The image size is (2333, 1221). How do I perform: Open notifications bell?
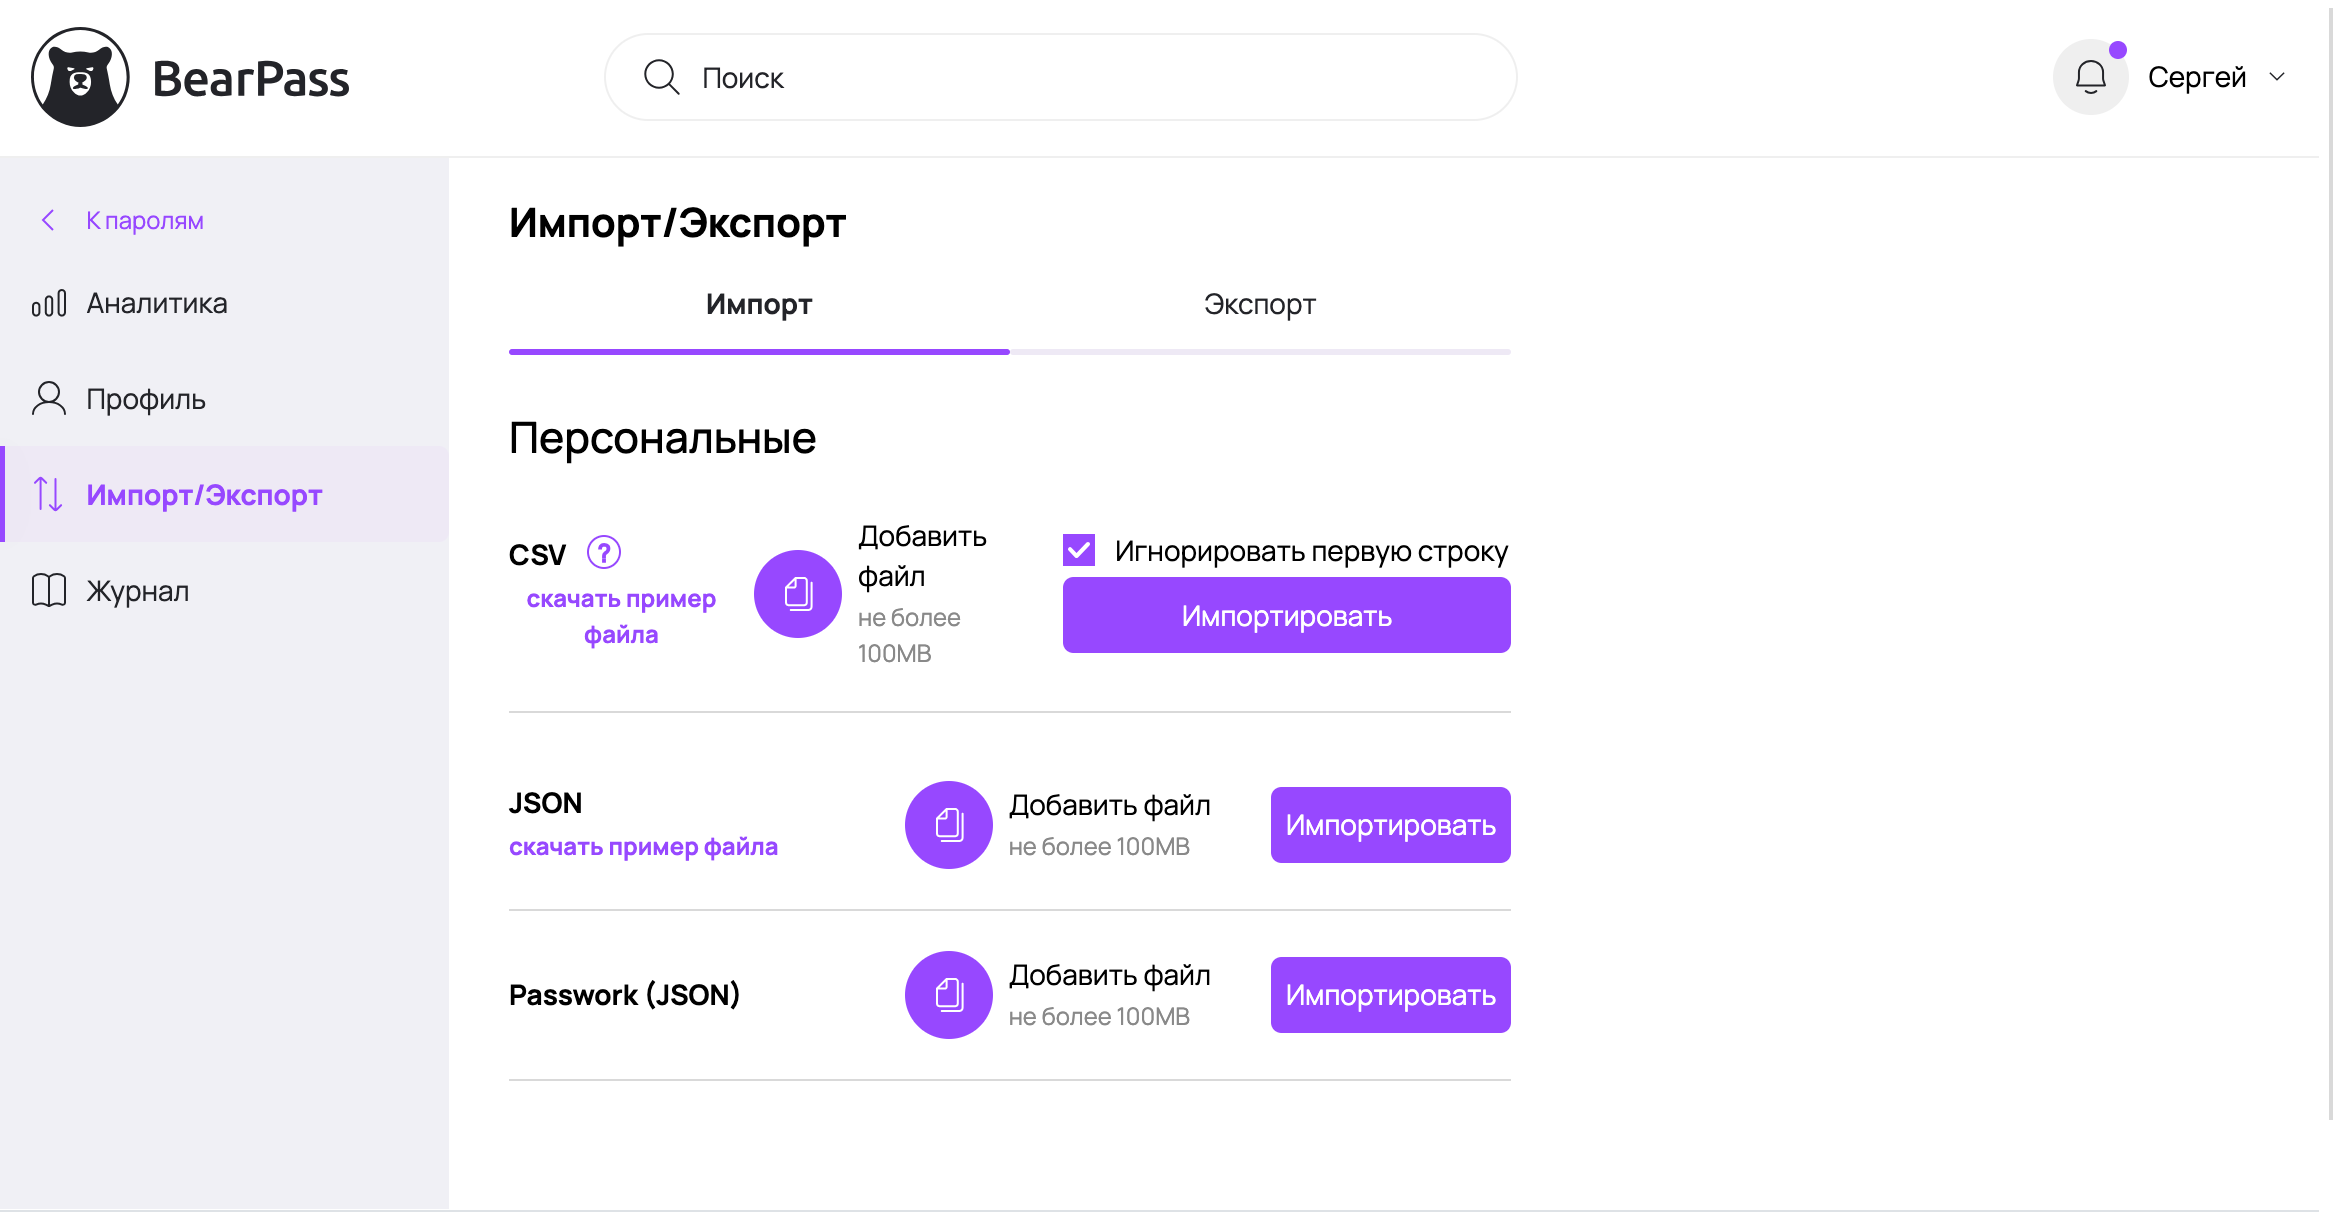(x=2090, y=77)
